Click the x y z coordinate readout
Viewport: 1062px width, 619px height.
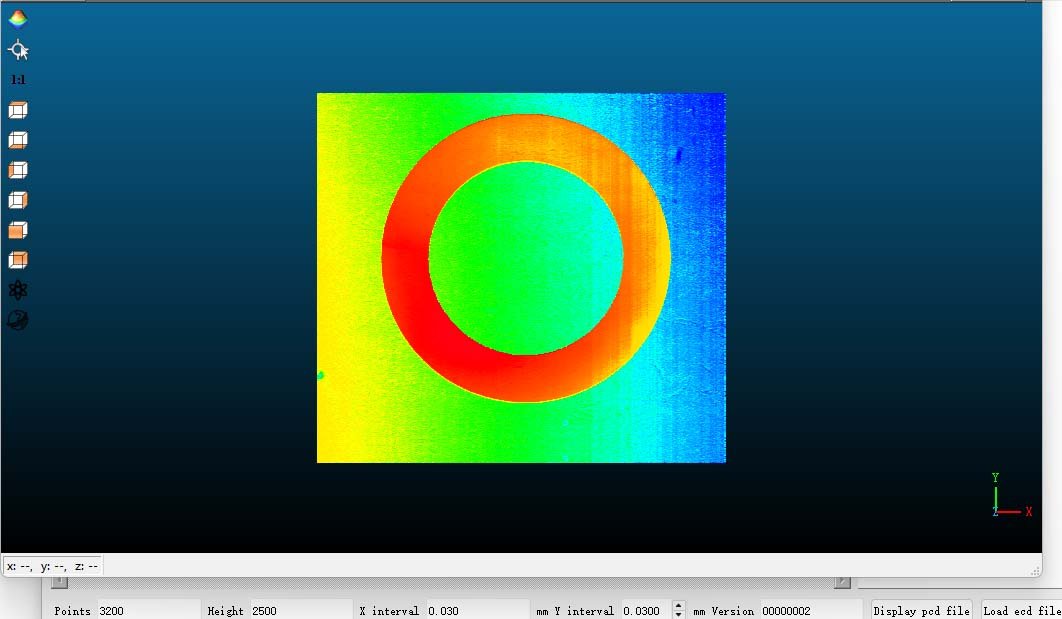[x=53, y=565]
